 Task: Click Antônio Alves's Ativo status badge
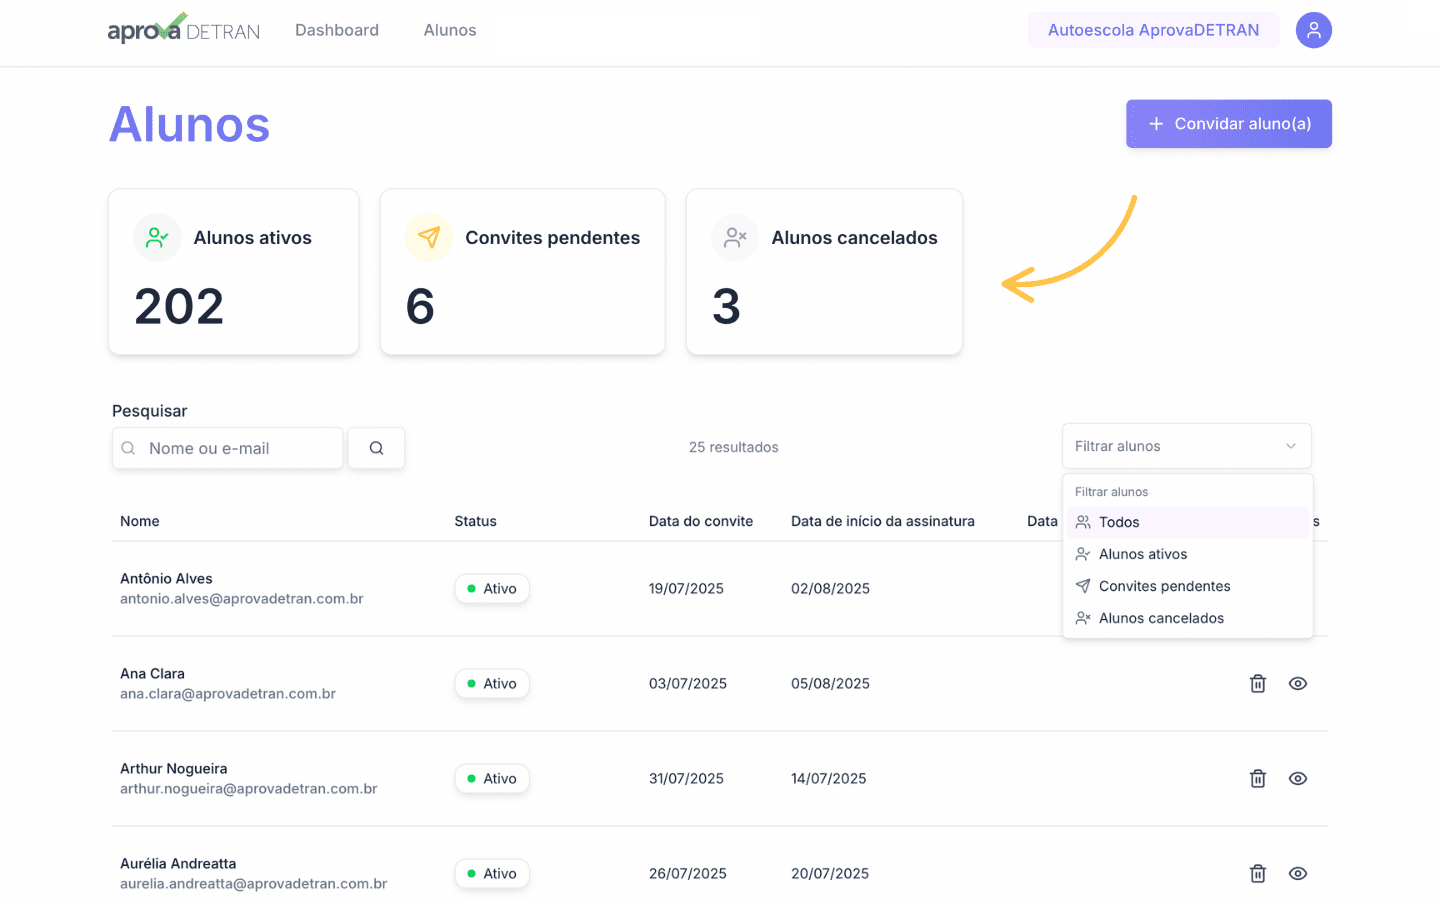click(492, 589)
